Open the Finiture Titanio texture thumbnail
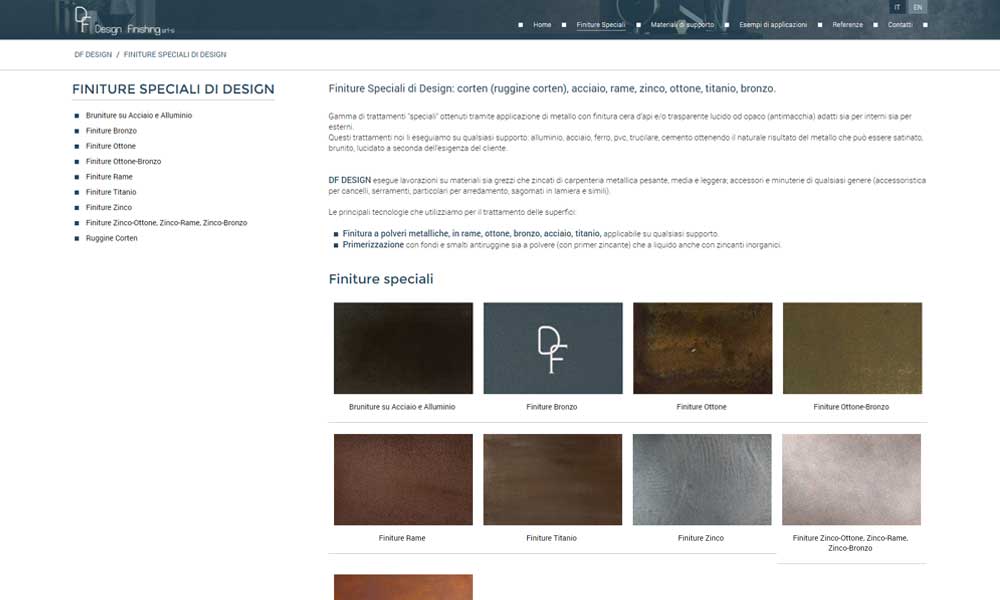This screenshot has height=600, width=1000. tap(553, 479)
